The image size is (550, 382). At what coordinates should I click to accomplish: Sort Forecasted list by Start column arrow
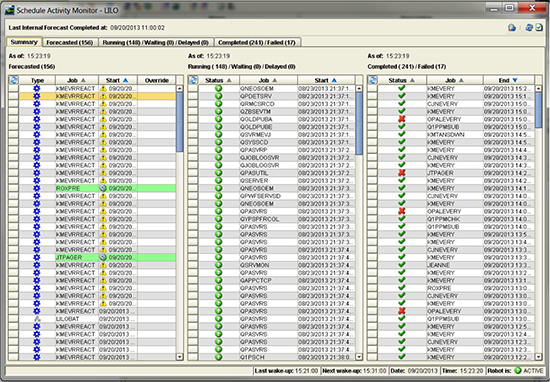125,80
